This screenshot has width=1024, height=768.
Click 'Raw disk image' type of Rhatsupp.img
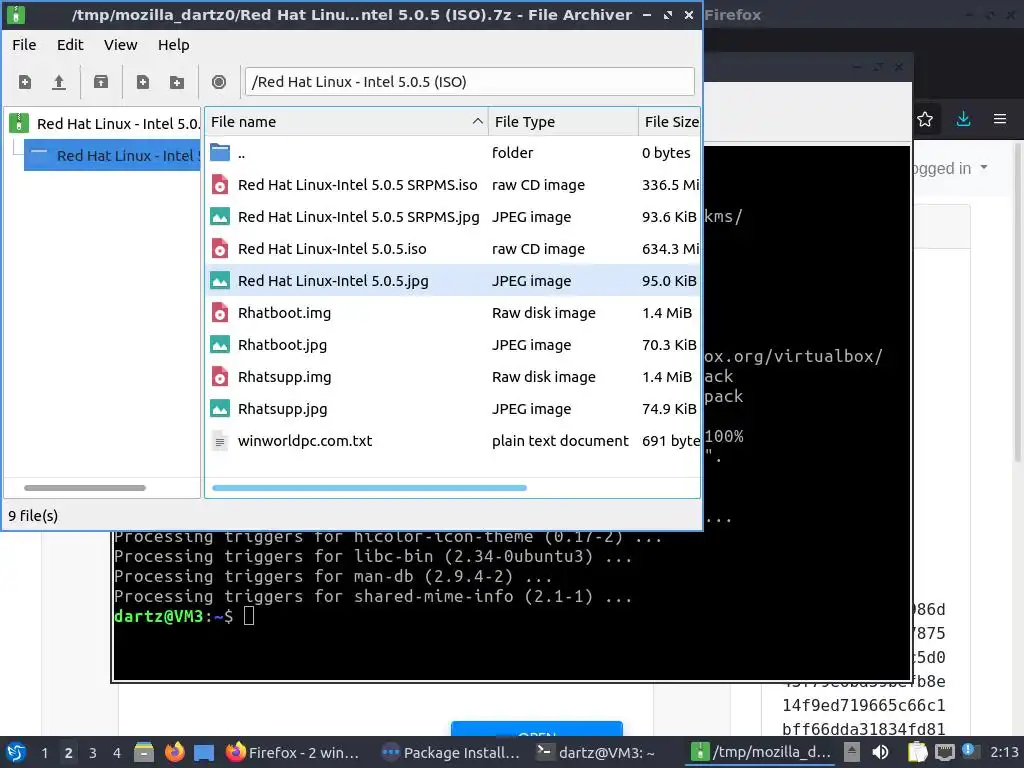coord(543,377)
